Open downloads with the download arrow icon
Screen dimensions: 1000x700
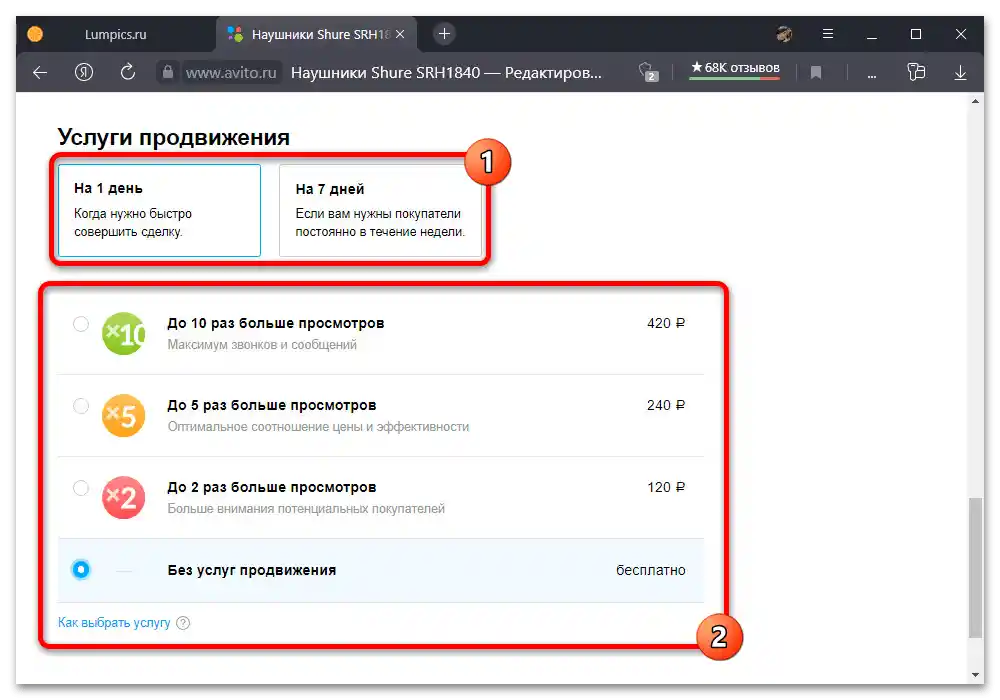(960, 73)
